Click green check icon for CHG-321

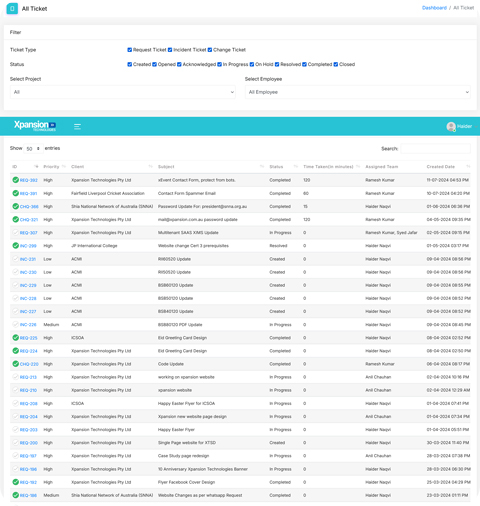point(15,219)
